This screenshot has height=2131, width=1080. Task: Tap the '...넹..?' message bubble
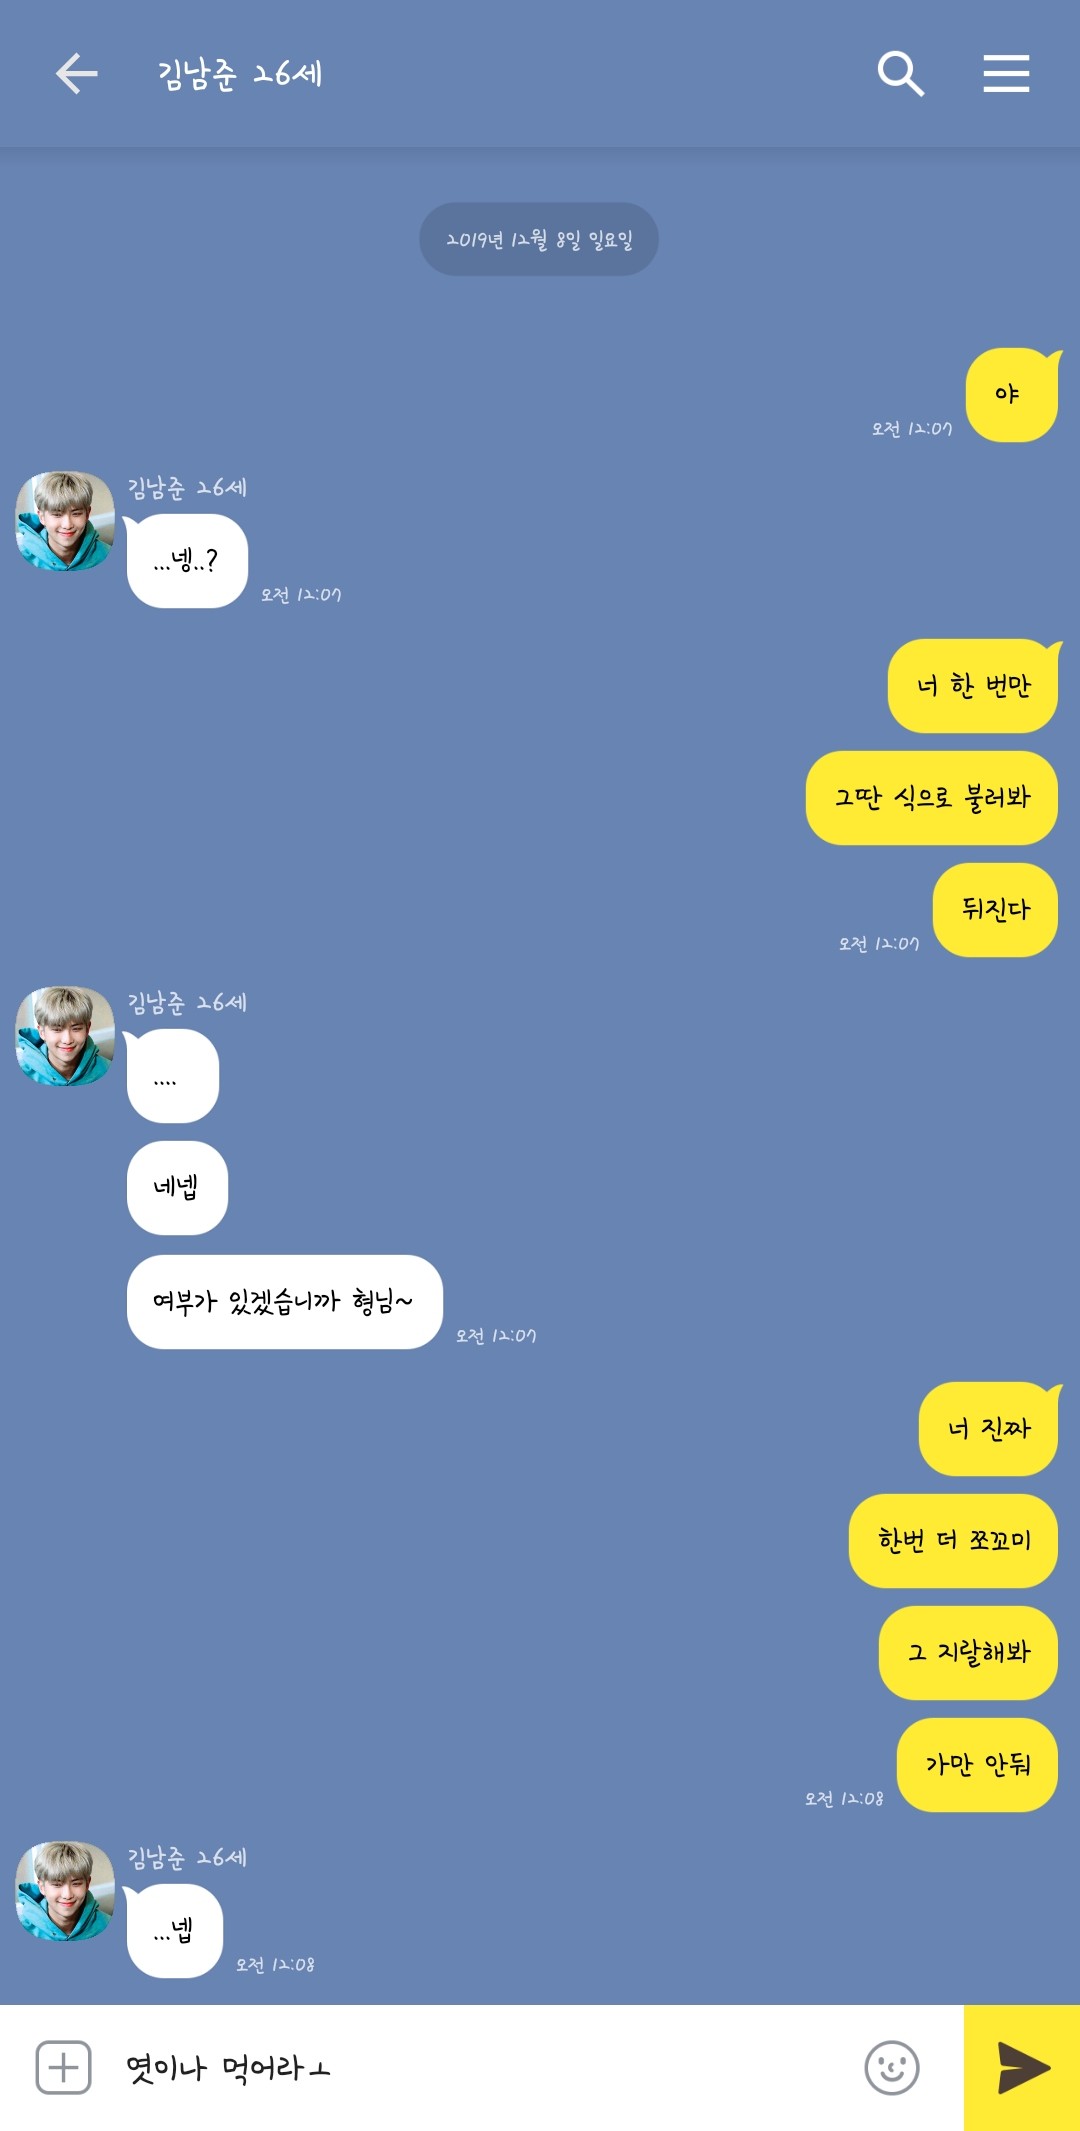tap(186, 560)
